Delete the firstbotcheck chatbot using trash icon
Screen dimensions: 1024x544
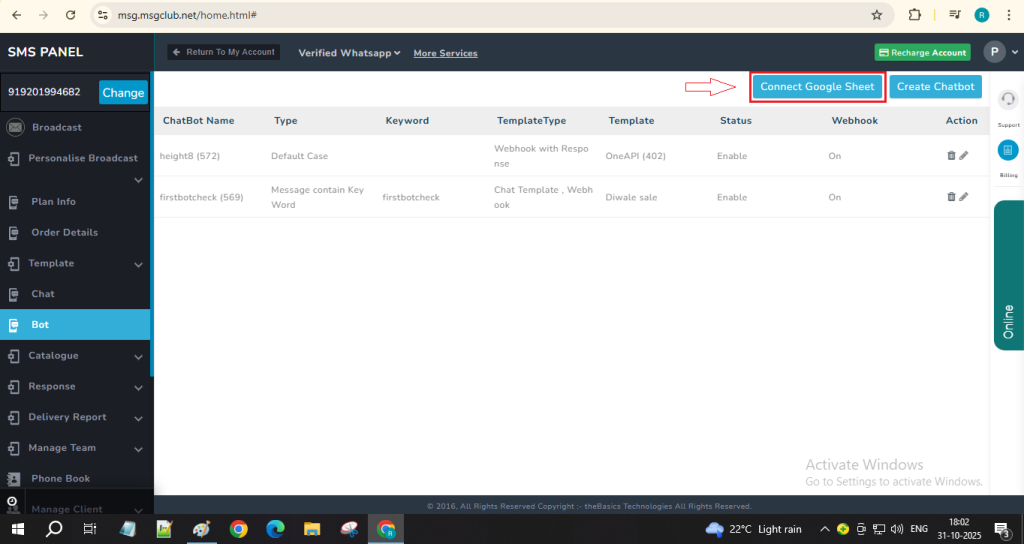coord(951,197)
